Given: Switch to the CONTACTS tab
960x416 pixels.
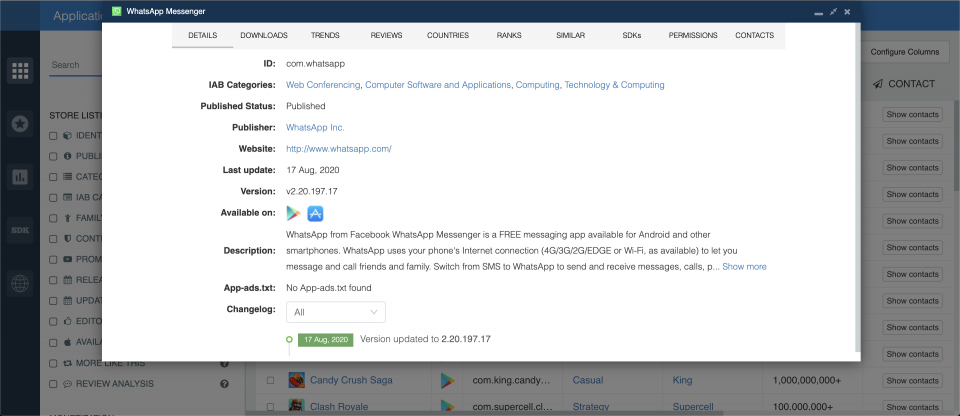Looking at the screenshot, I should pyautogui.click(x=754, y=36).
